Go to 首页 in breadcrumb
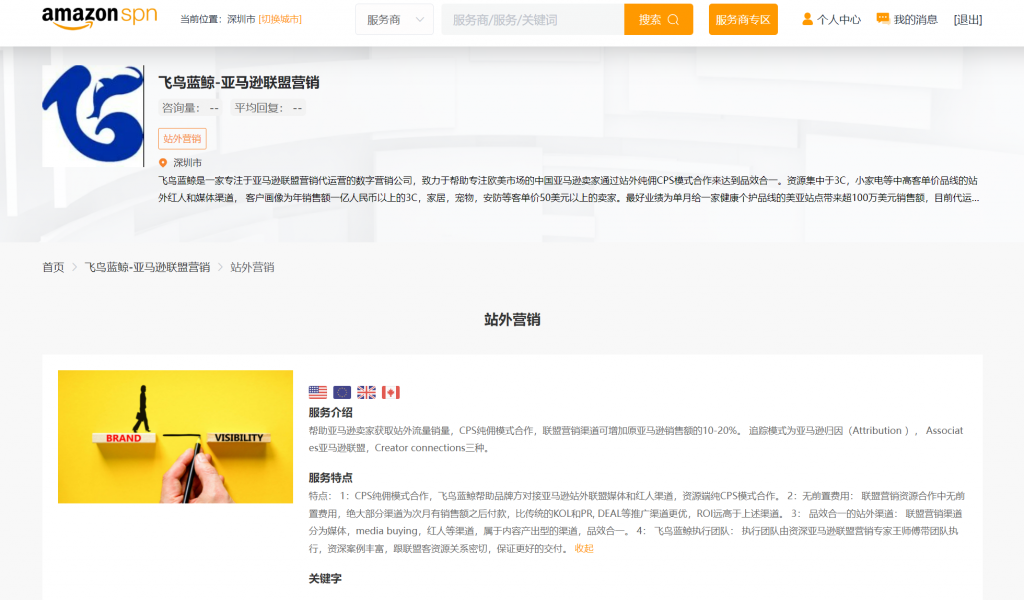1024x600 pixels. click(54, 267)
